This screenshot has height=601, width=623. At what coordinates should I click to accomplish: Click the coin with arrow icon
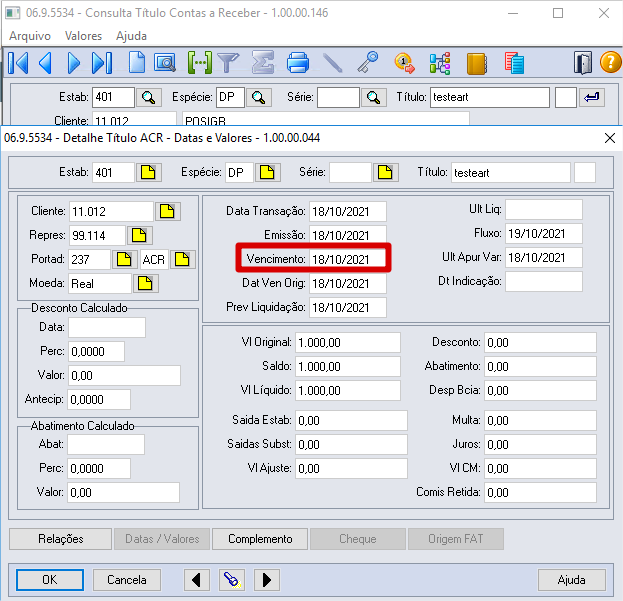click(x=405, y=63)
